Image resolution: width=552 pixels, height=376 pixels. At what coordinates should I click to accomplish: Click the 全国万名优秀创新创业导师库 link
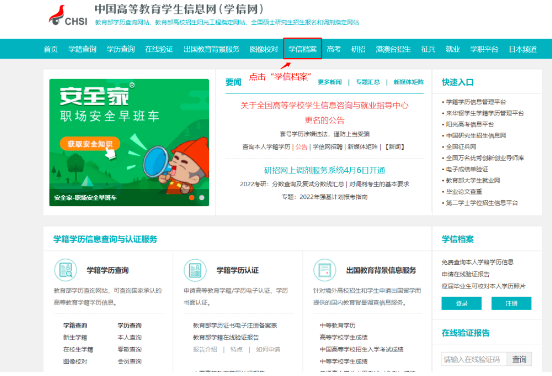tap(485, 158)
